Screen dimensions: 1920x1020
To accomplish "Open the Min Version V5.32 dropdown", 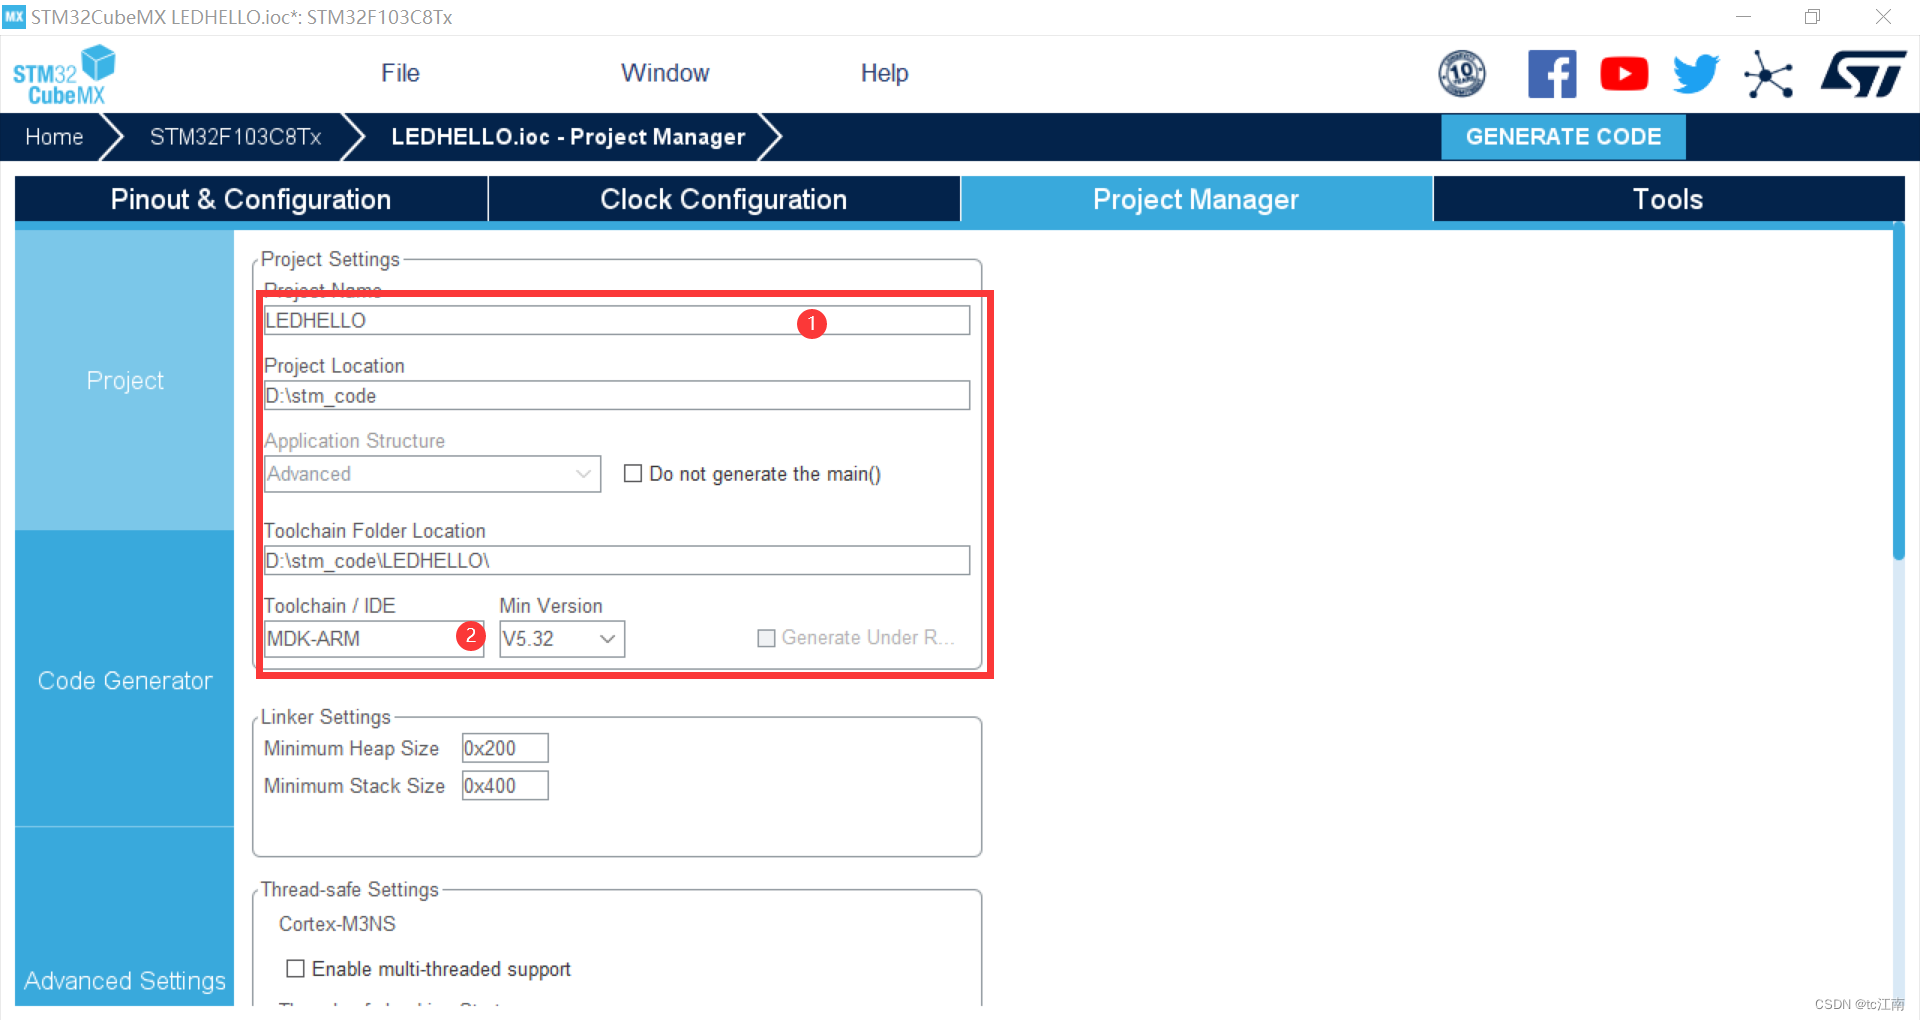I will [562, 638].
